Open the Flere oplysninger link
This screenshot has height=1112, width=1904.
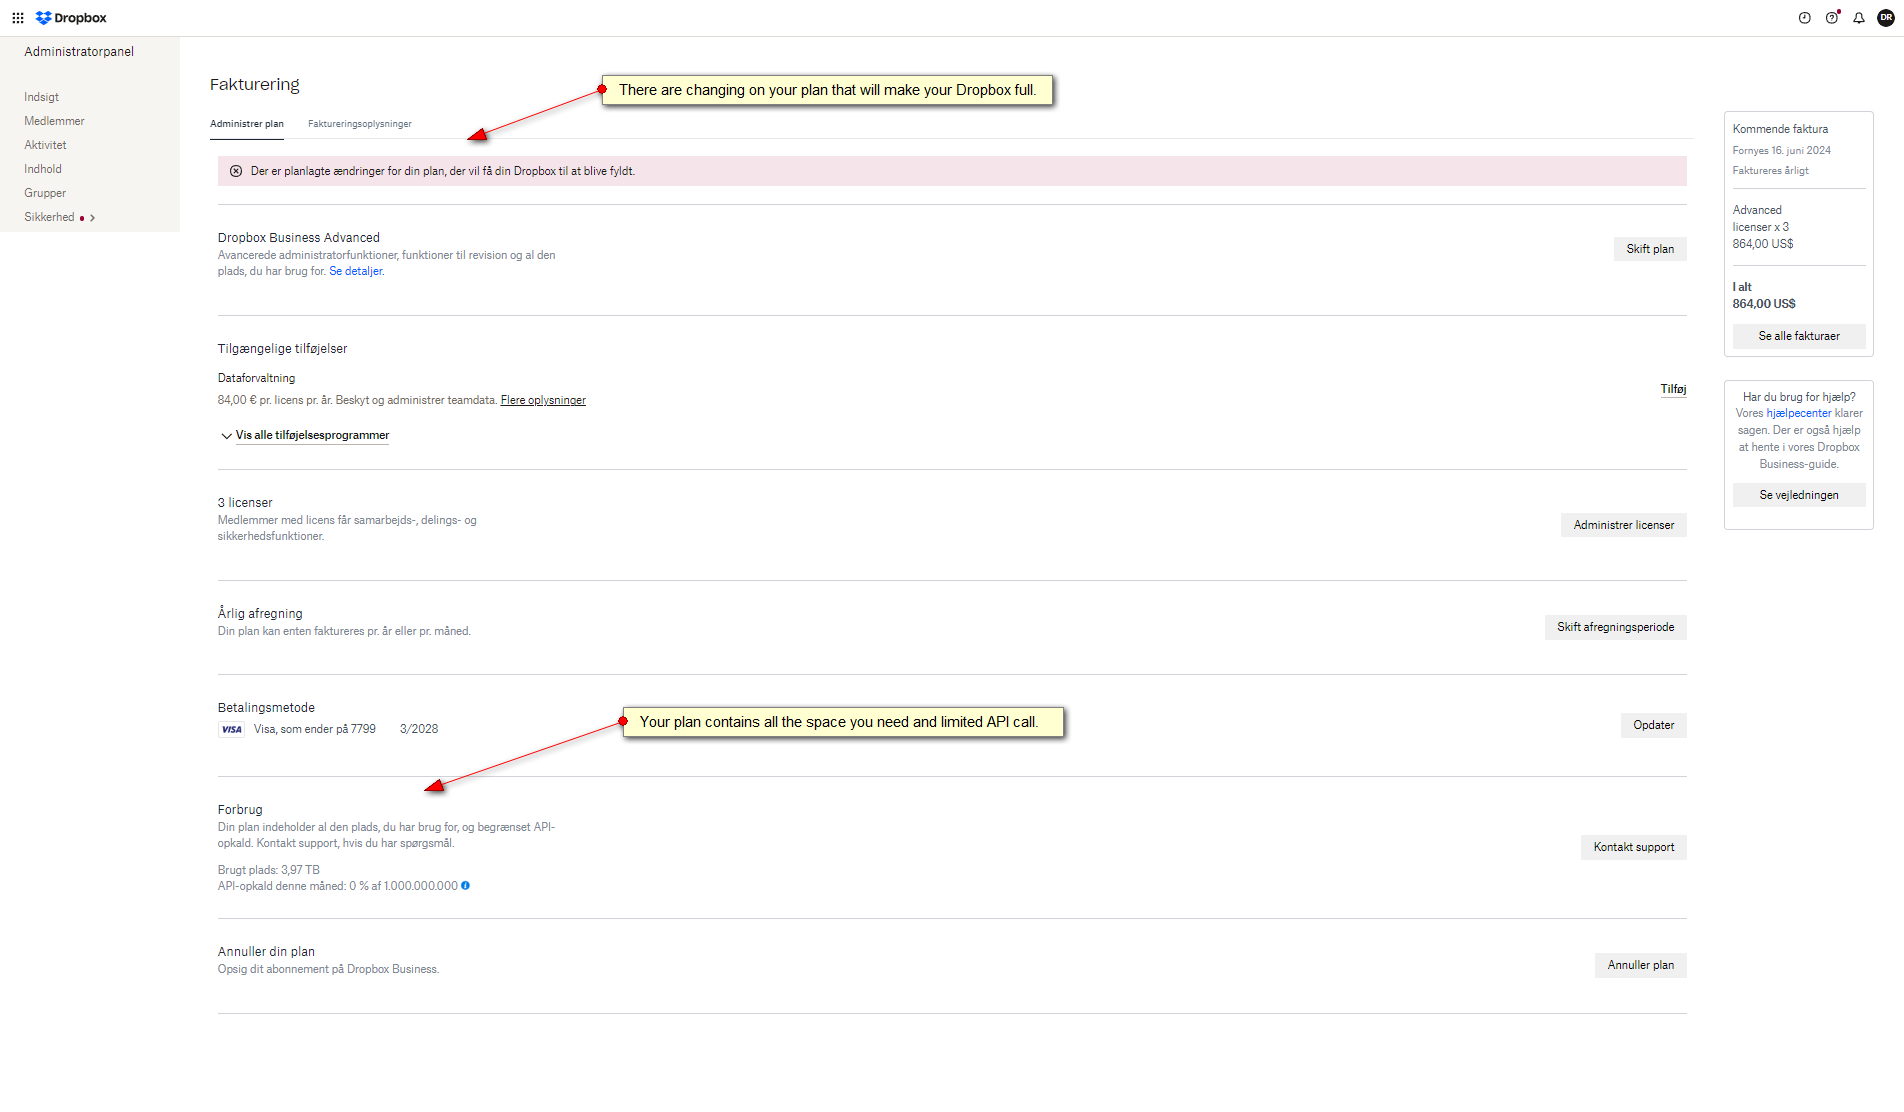[543, 400]
